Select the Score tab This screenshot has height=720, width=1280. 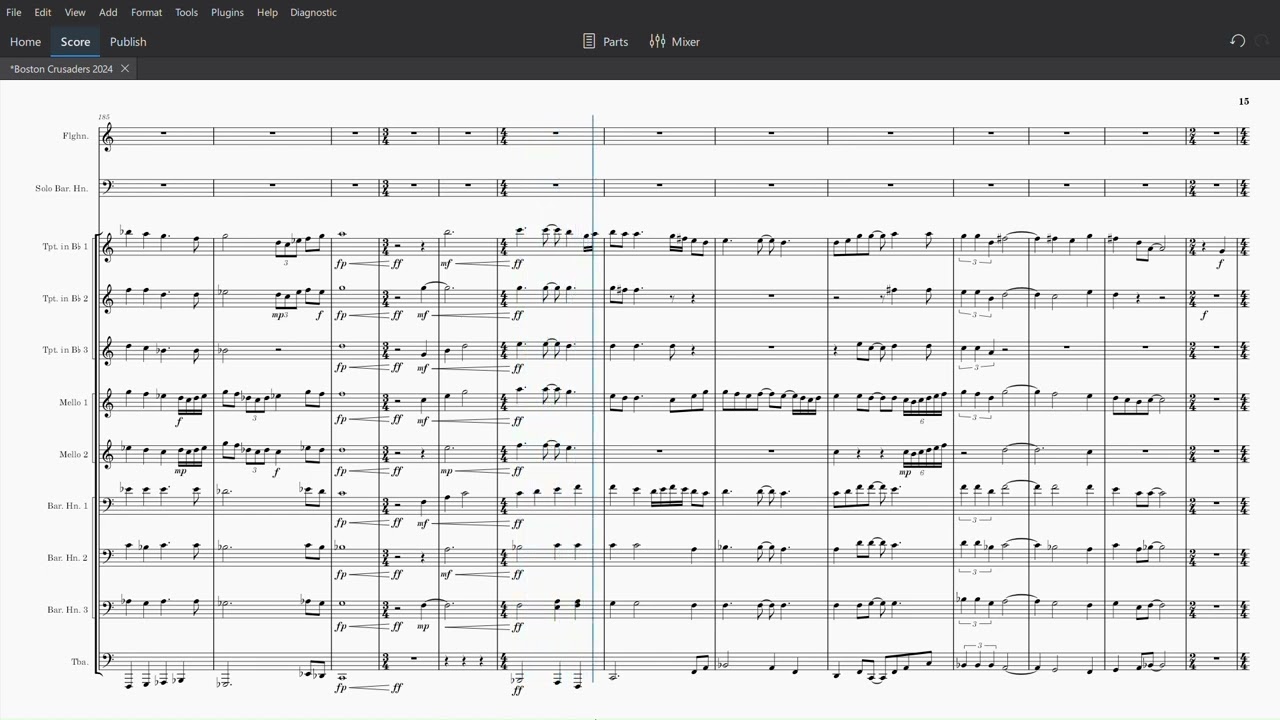[x=75, y=41]
